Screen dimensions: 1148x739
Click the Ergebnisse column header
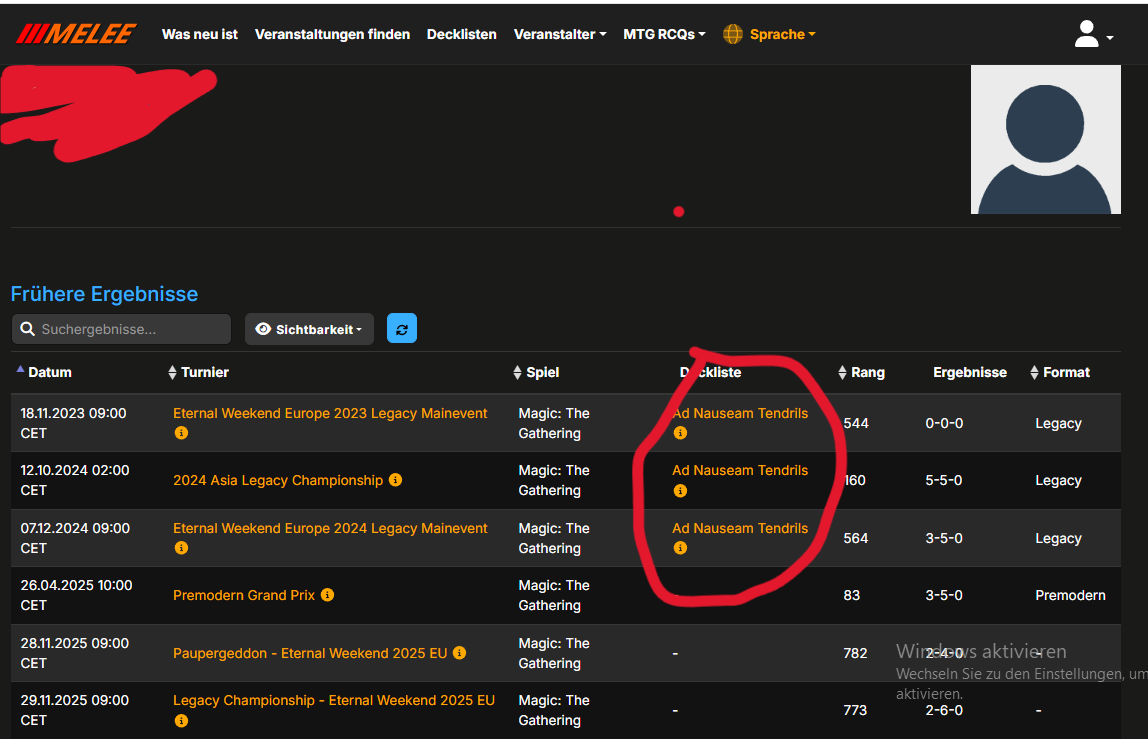coord(970,372)
